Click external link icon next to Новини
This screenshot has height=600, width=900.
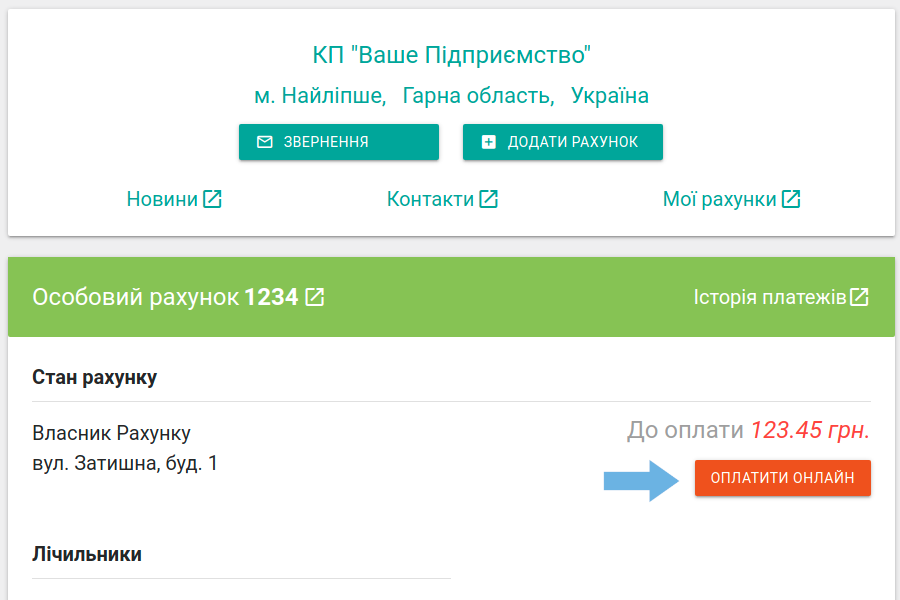pyautogui.click(x=212, y=199)
